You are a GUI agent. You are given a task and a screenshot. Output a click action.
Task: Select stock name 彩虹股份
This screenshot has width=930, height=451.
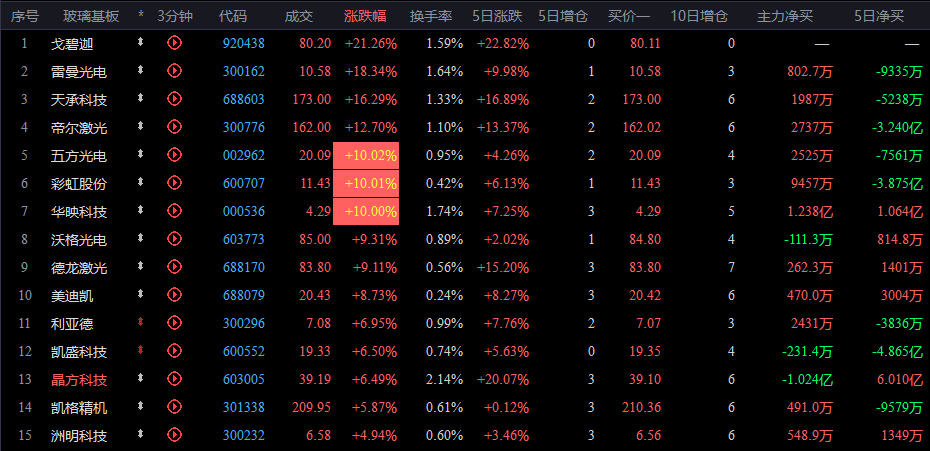click(x=79, y=184)
